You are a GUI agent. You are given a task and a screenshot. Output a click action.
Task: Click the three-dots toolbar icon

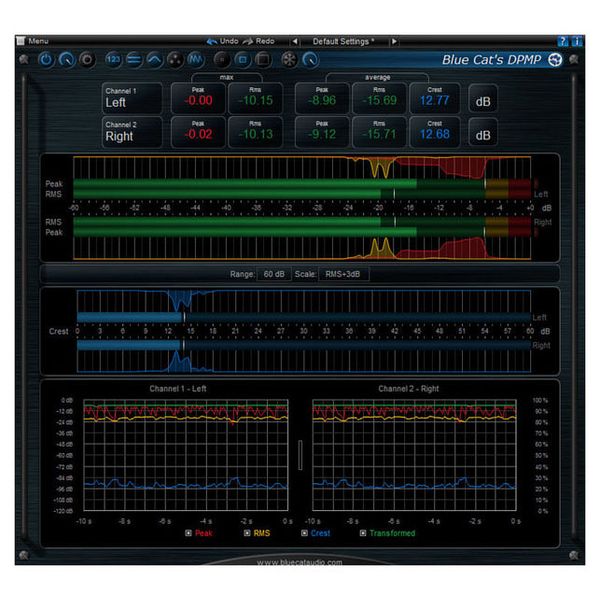coord(174,60)
